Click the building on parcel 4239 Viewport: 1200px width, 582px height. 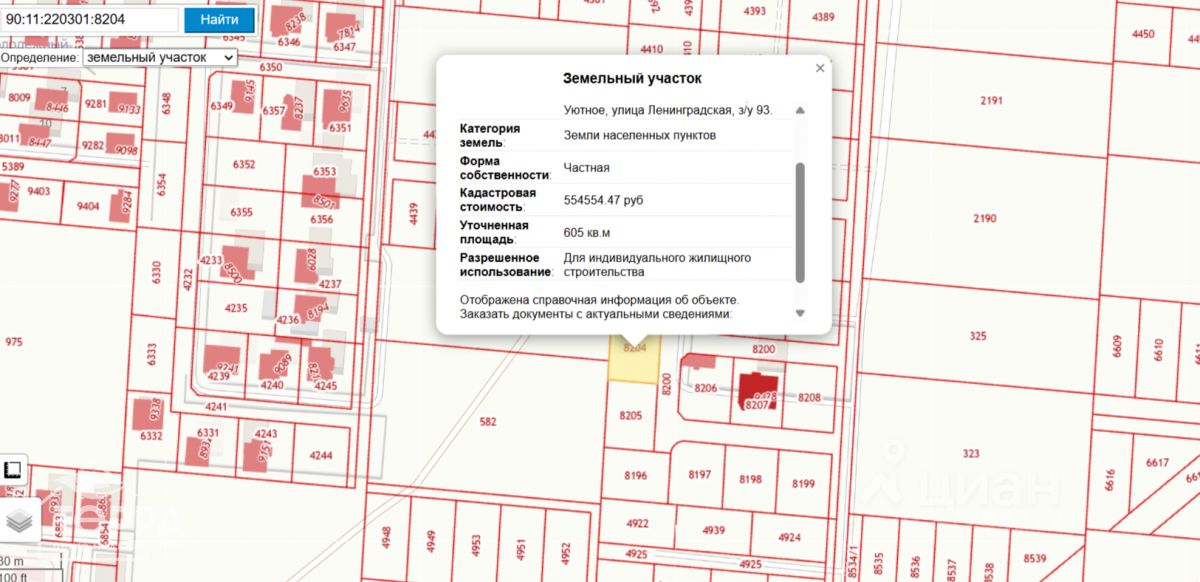pos(221,360)
